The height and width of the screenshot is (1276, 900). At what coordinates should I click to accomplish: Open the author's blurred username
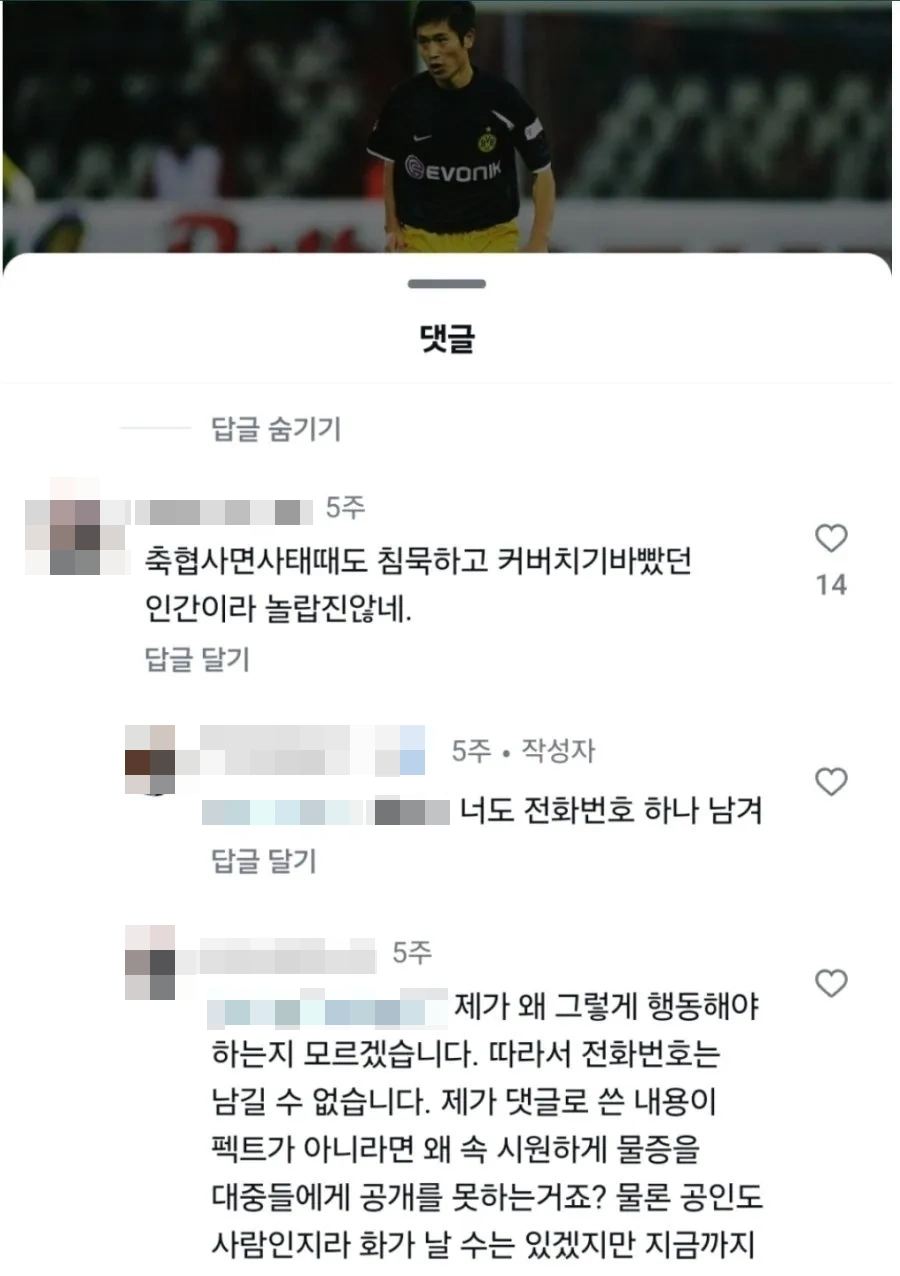tap(313, 751)
